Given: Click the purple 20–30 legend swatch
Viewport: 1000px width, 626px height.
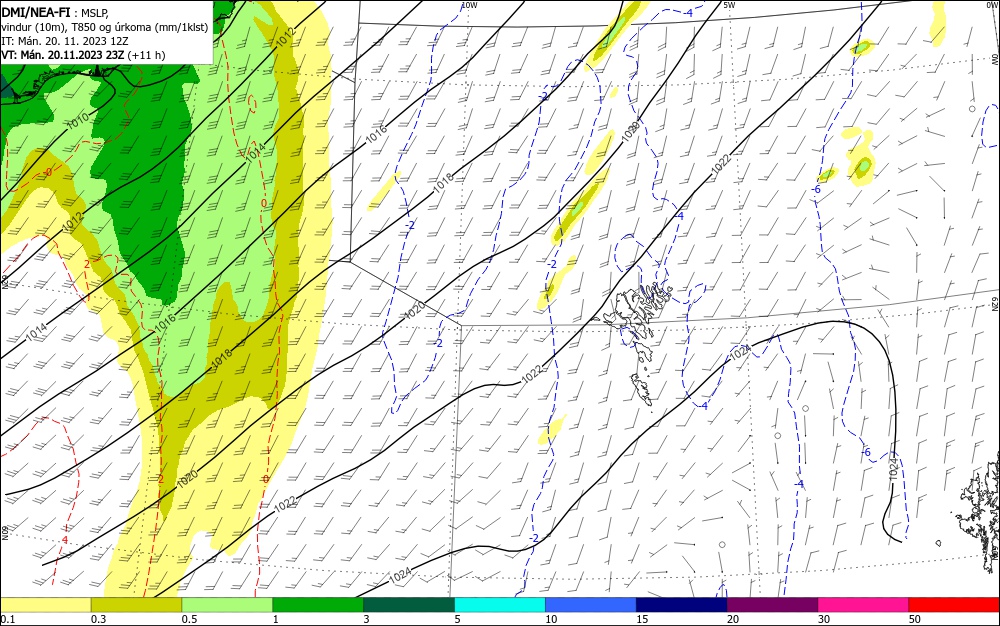Looking at the screenshot, I should coord(772,605).
